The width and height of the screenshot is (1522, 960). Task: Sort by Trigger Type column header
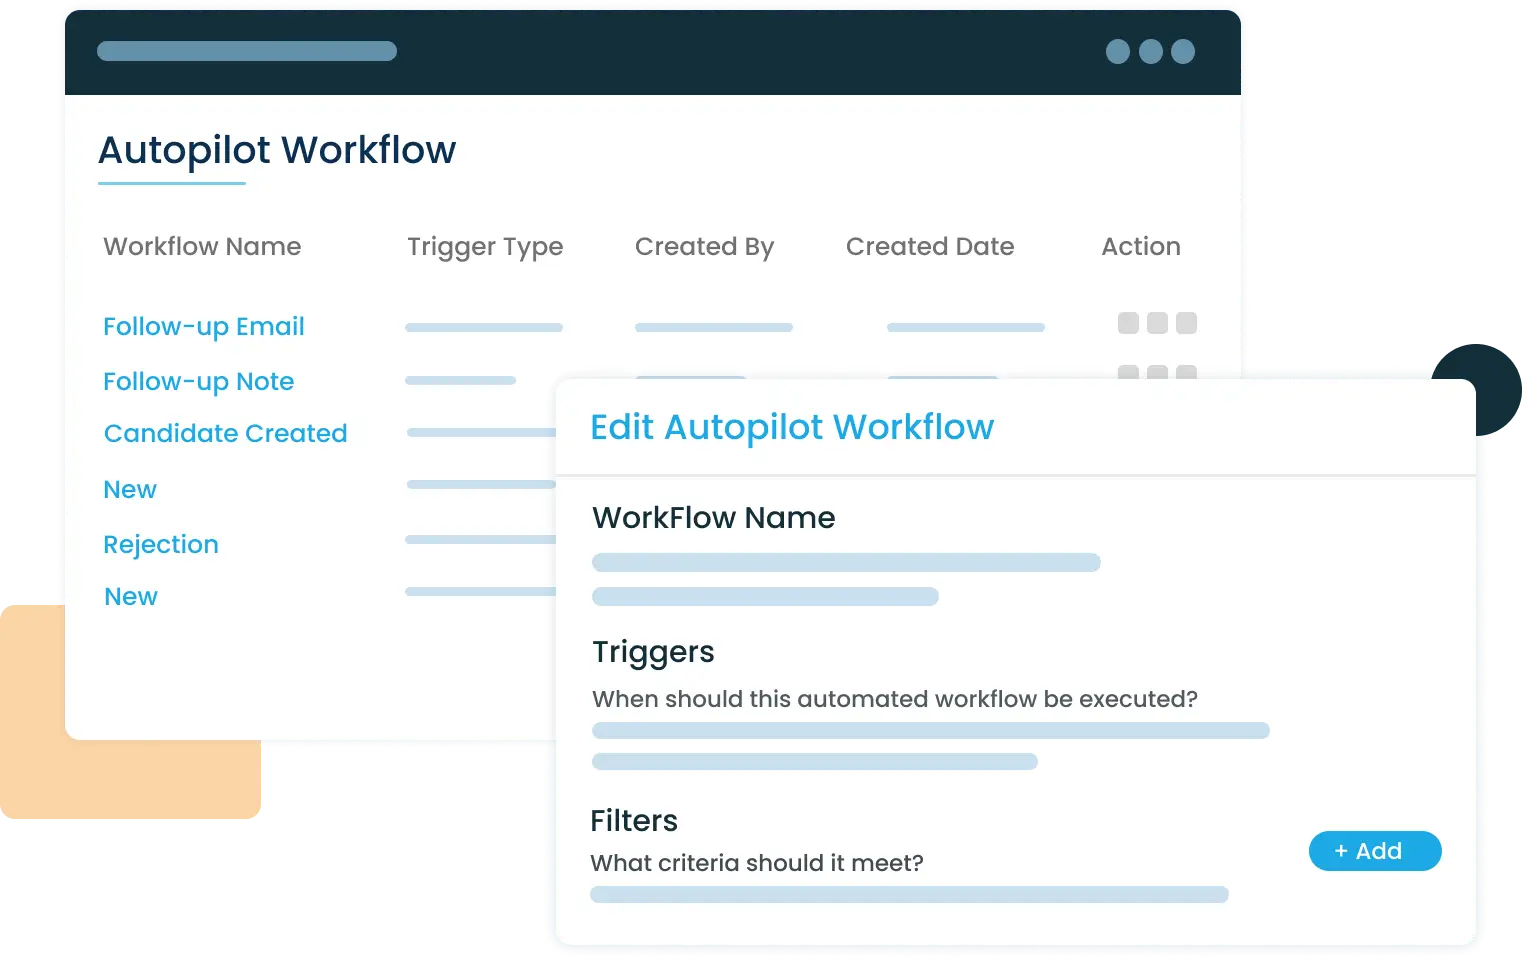click(x=485, y=247)
